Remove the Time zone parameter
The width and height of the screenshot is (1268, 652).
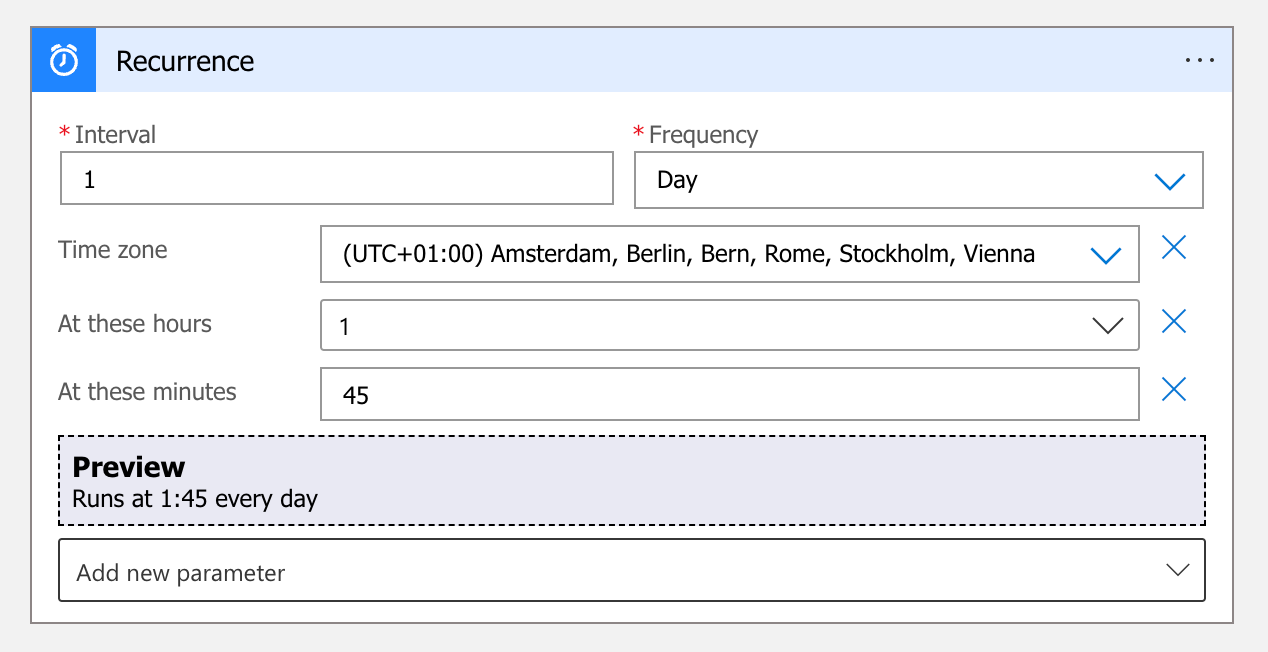click(x=1173, y=248)
